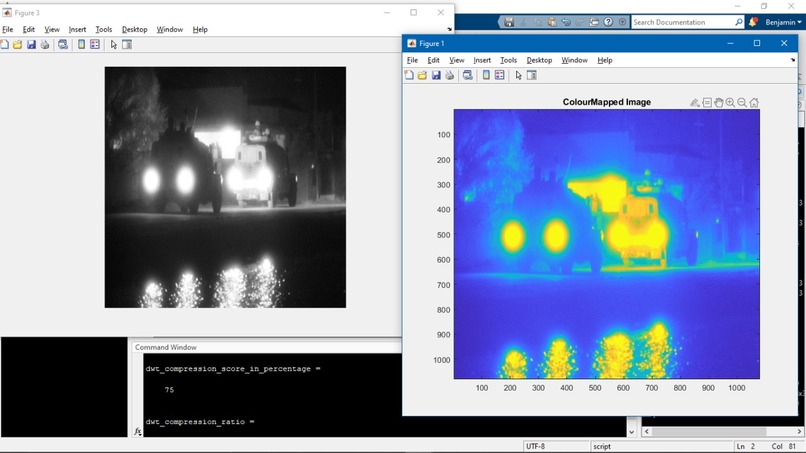Viewport: 806px width, 453px height.
Task: Click Print Figure icon in Figure 3 toolbar
Action: (x=45, y=45)
